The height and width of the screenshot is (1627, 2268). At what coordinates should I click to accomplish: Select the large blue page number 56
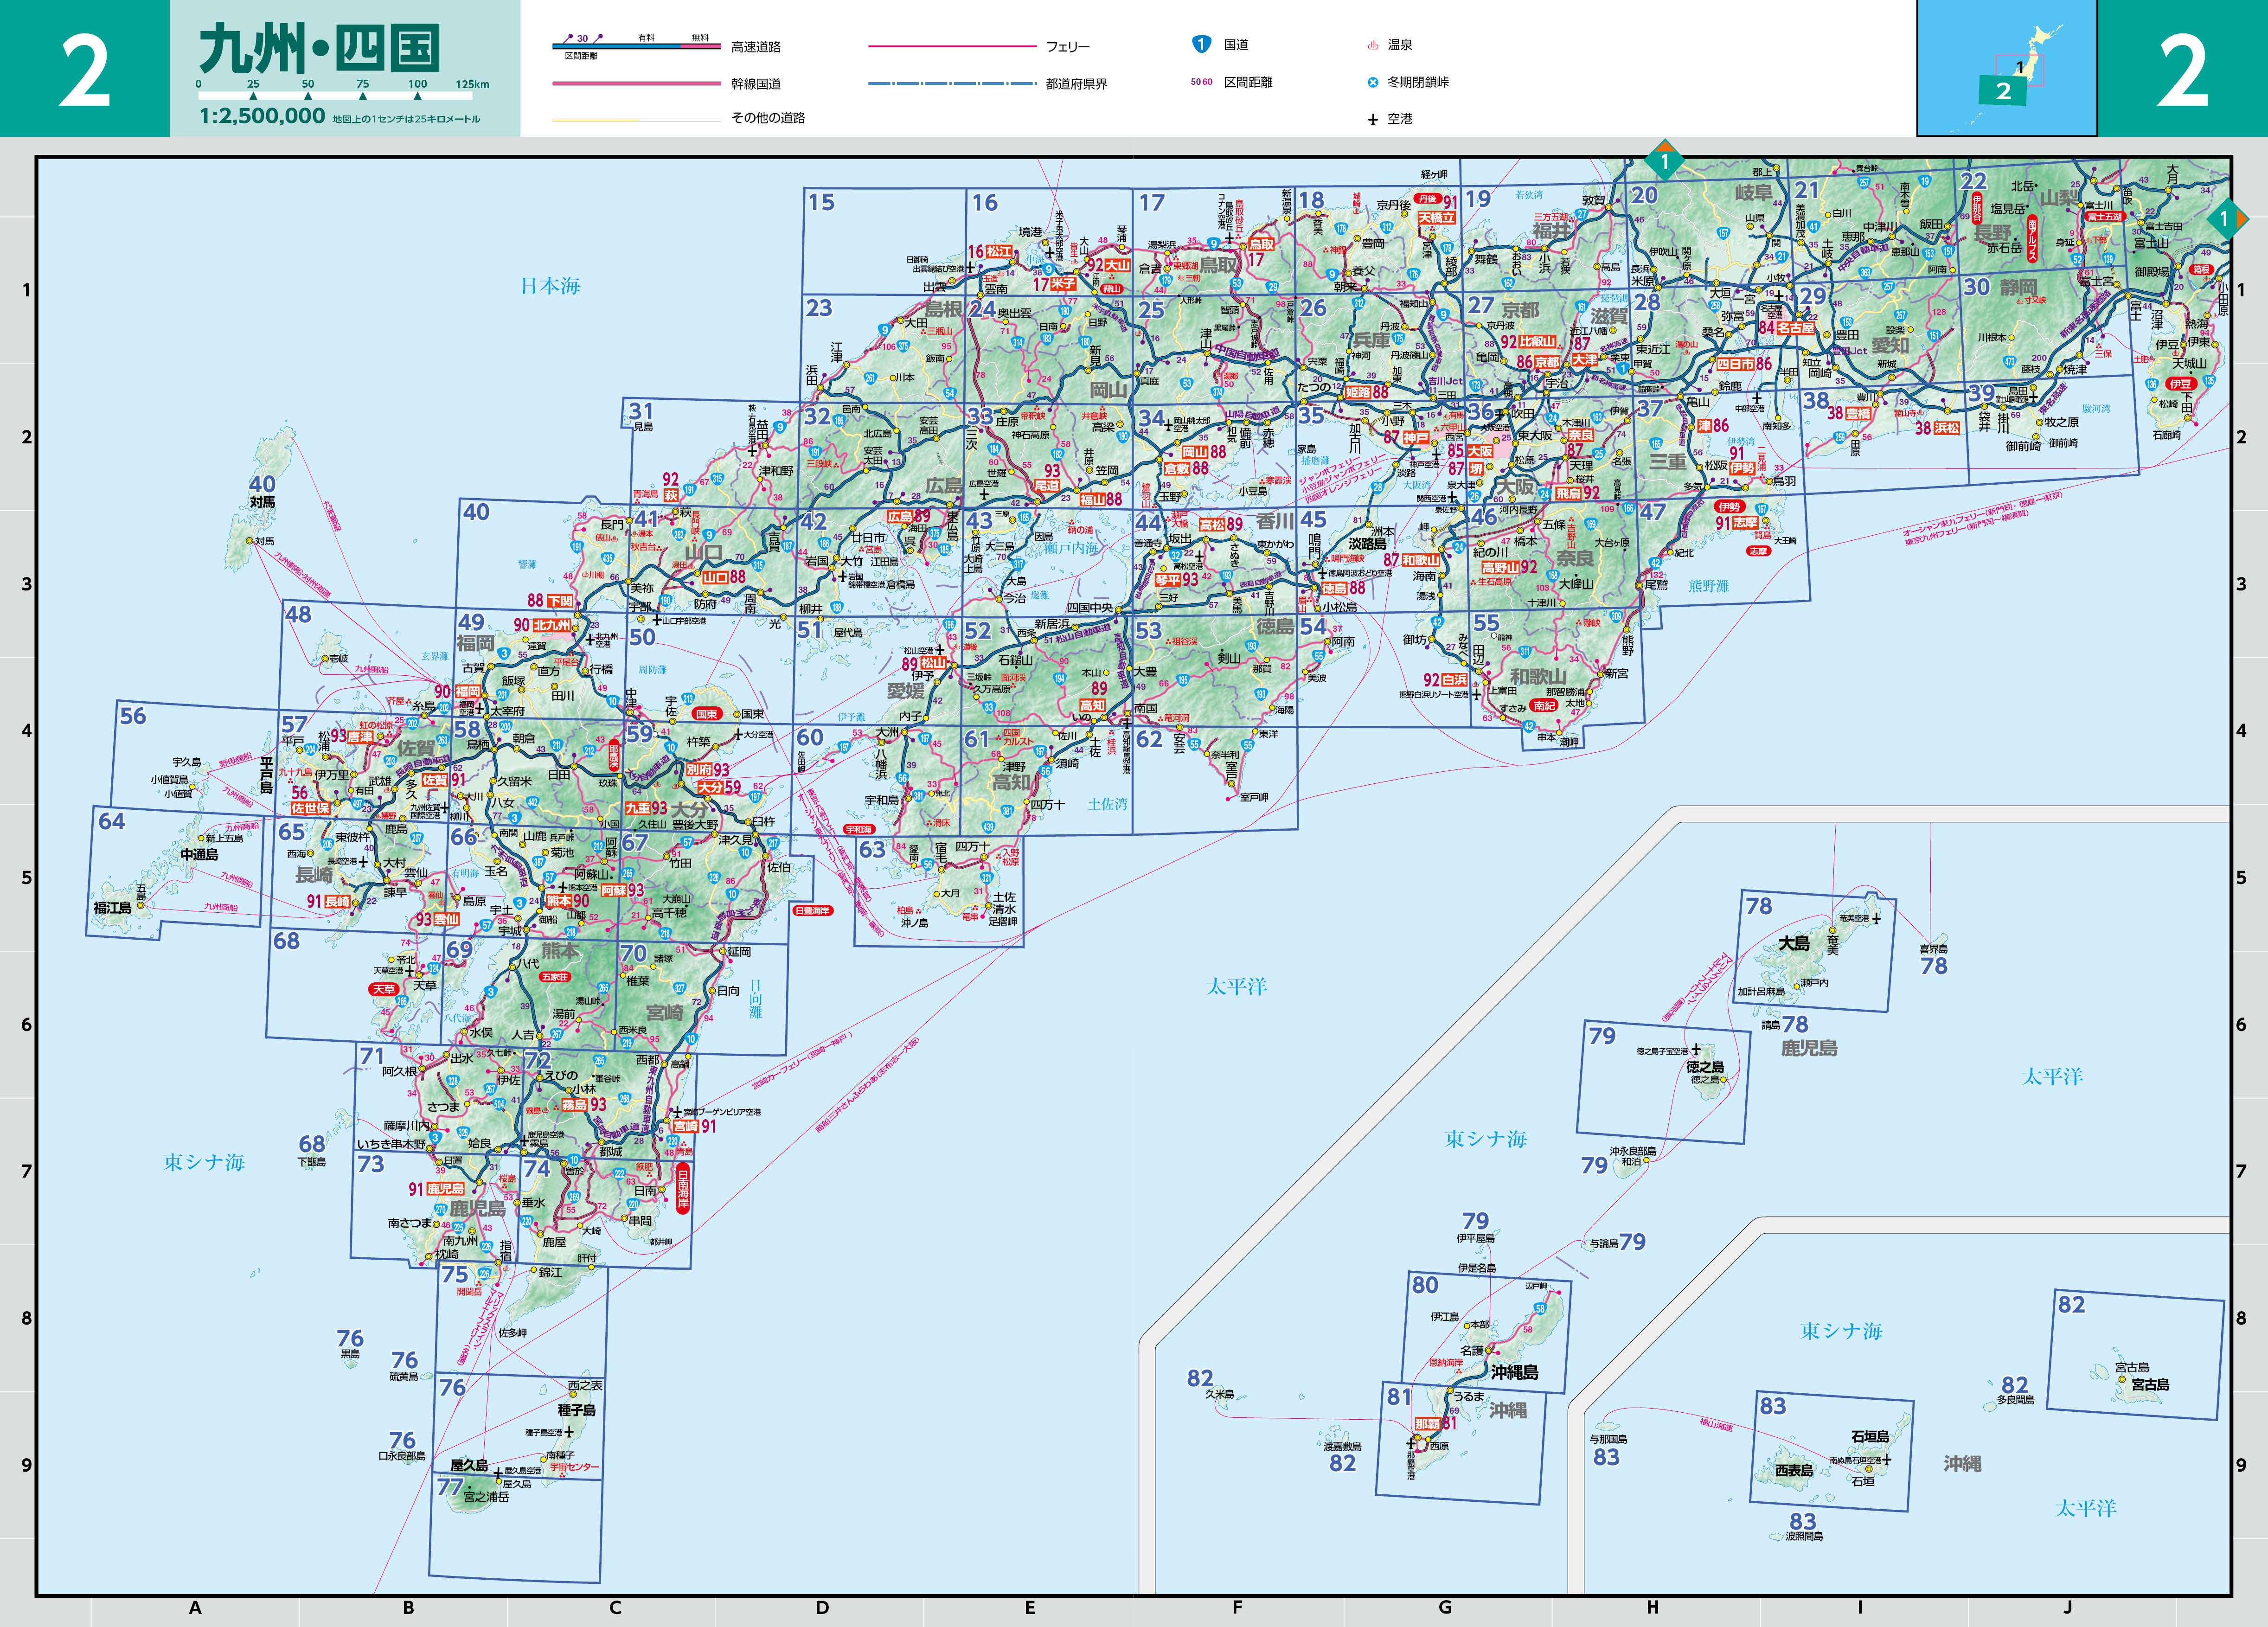click(x=133, y=716)
